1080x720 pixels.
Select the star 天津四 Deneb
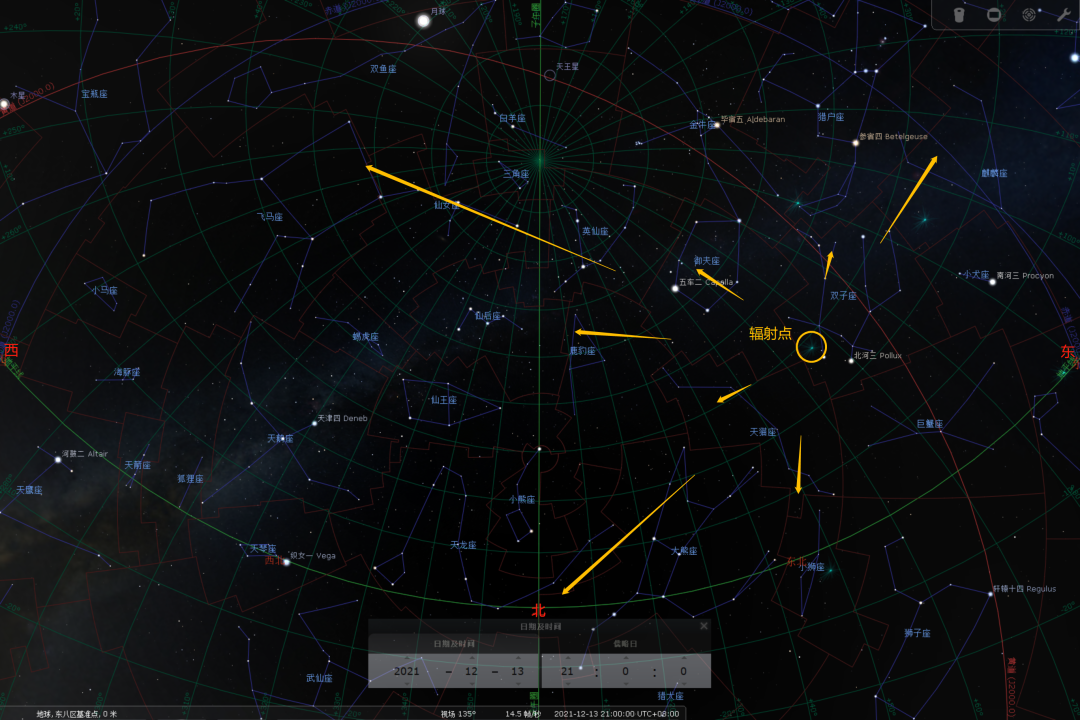click(x=314, y=423)
